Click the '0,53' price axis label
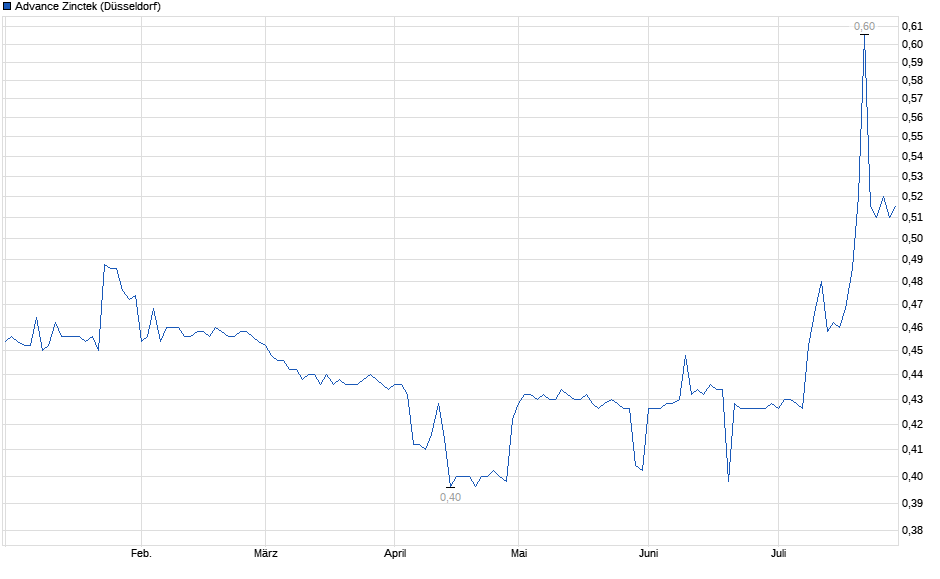This screenshot has height=579, width=940. coord(912,176)
